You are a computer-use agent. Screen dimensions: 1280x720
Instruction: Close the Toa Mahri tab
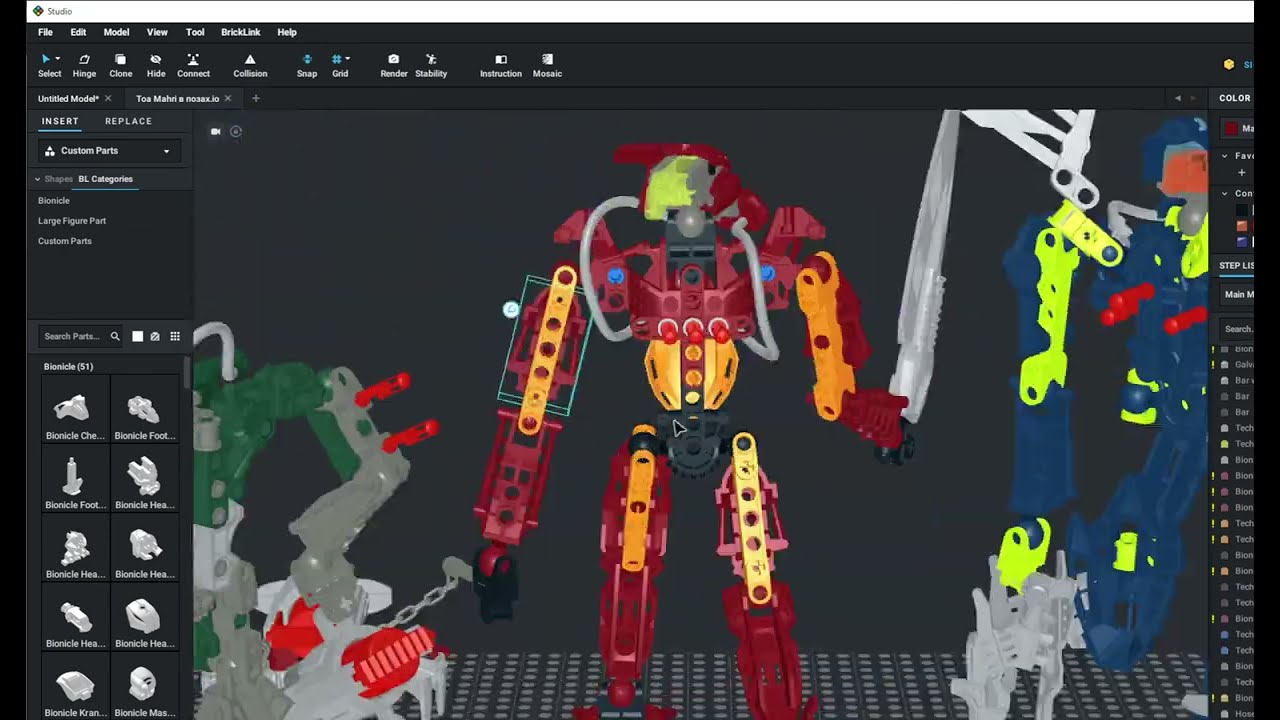coord(228,98)
